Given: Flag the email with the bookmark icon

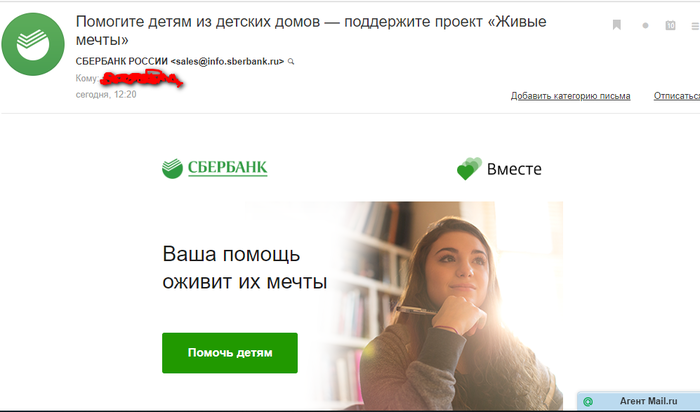Looking at the screenshot, I should [x=617, y=25].
